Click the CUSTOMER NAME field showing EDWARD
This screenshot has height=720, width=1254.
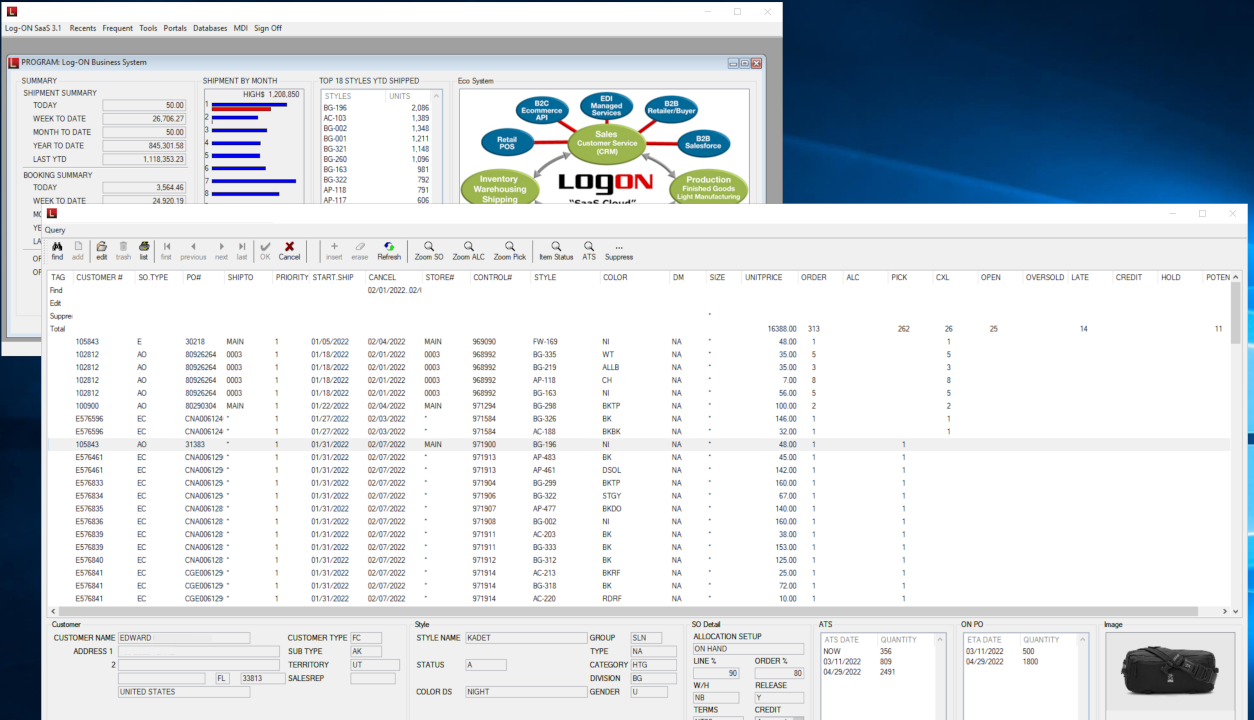pyautogui.click(x=184, y=637)
